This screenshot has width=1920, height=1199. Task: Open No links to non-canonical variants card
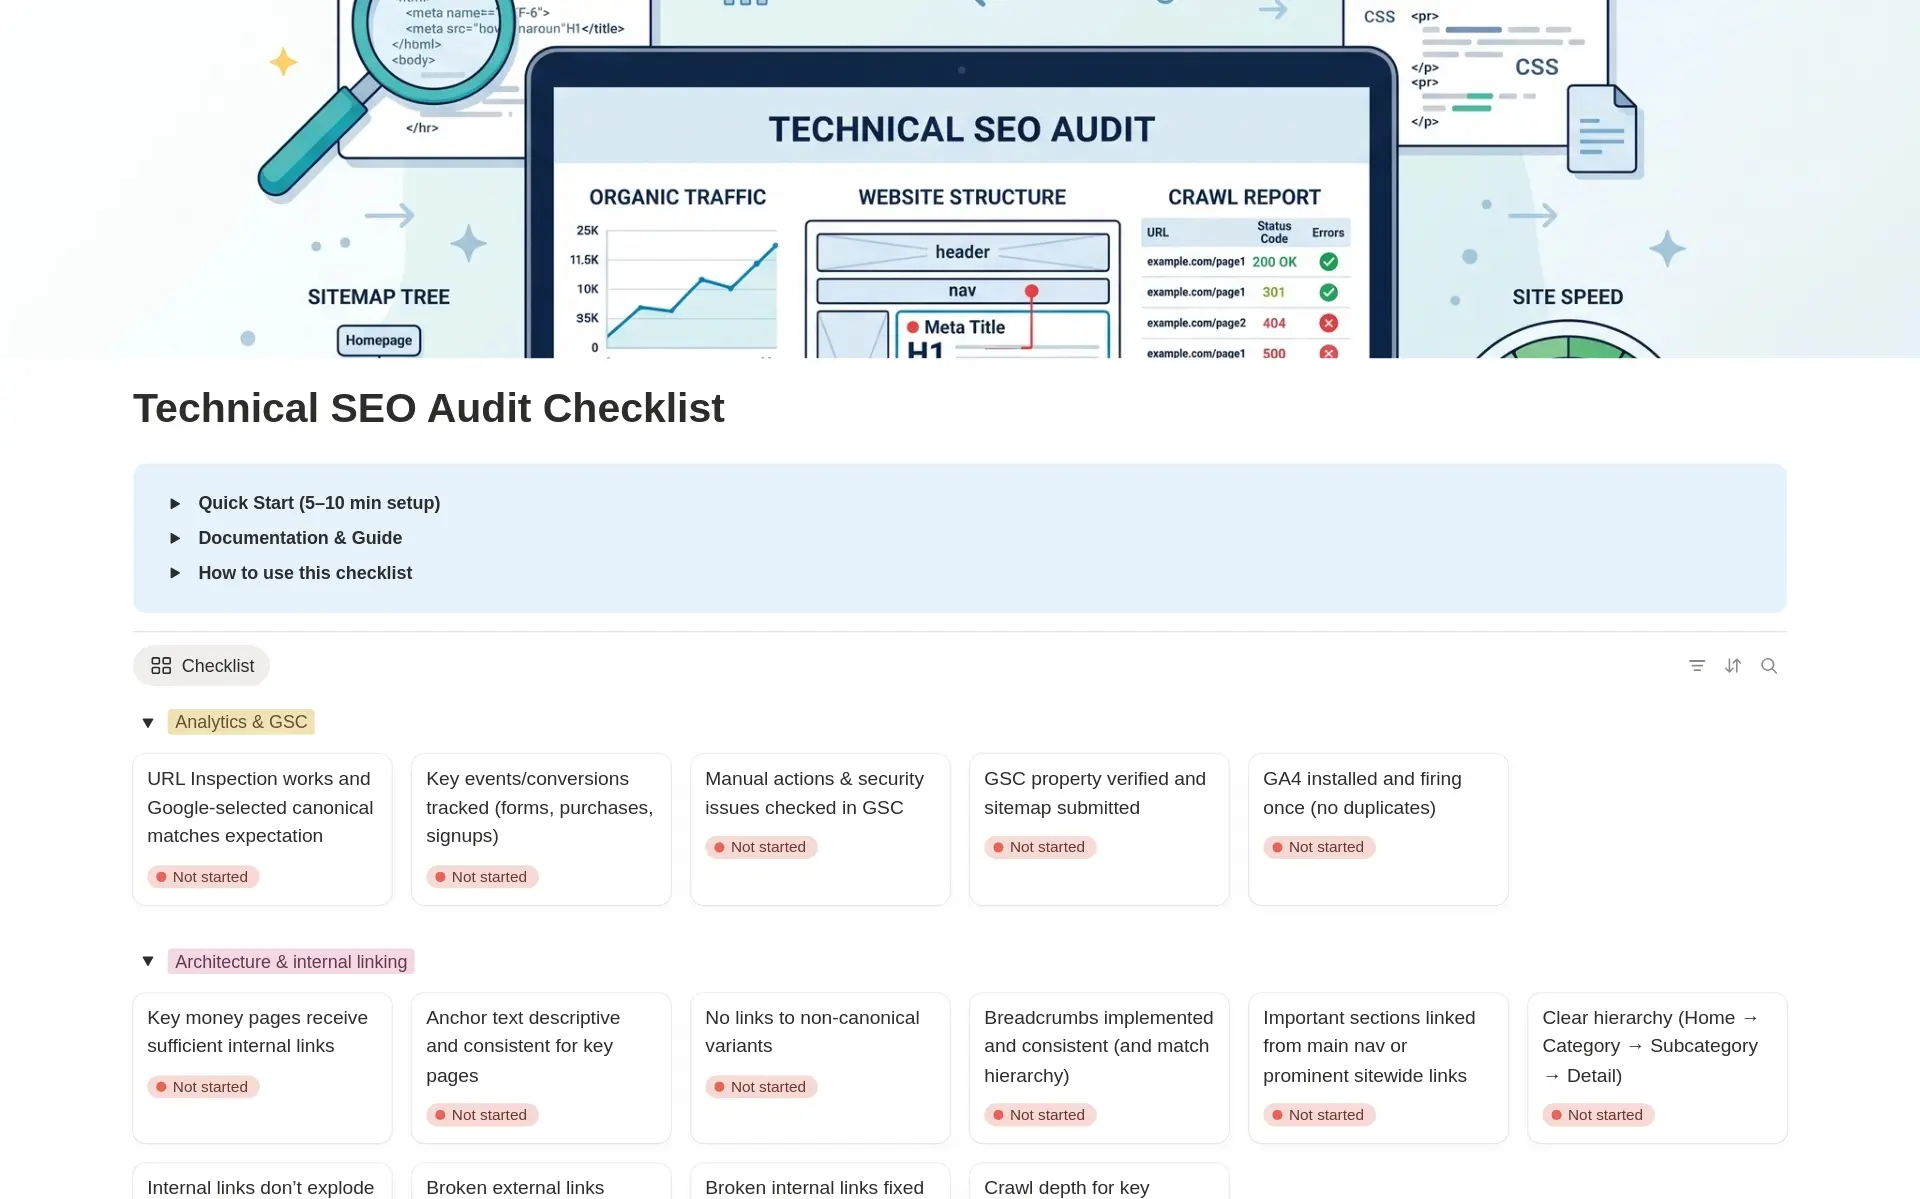pyautogui.click(x=820, y=1068)
